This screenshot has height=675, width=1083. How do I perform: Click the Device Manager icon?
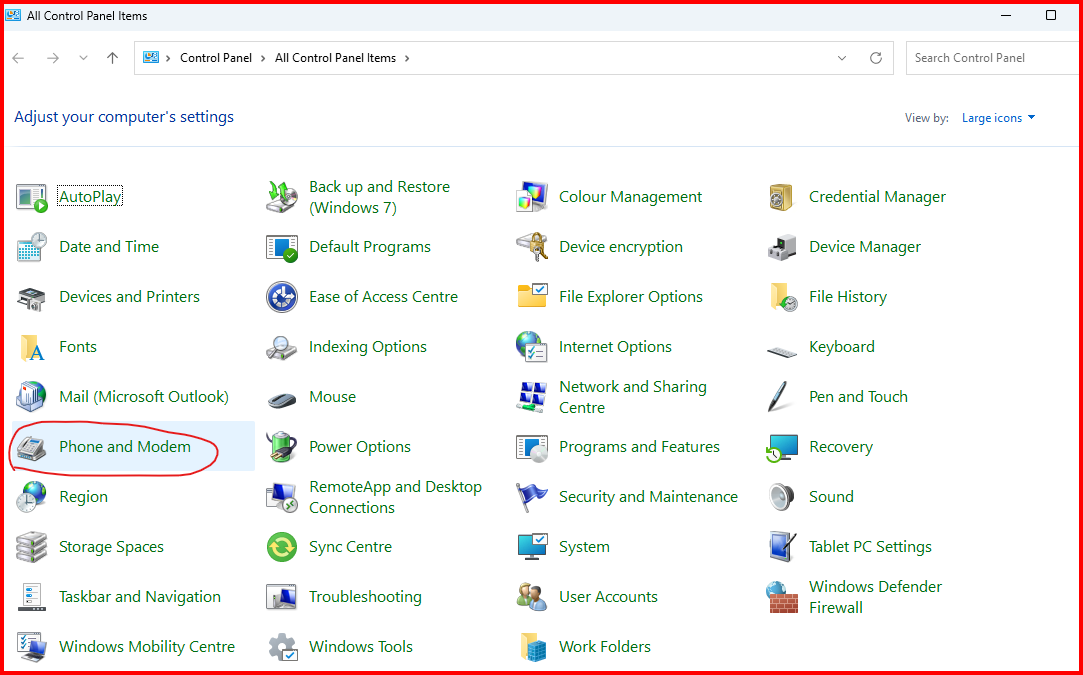(x=782, y=247)
